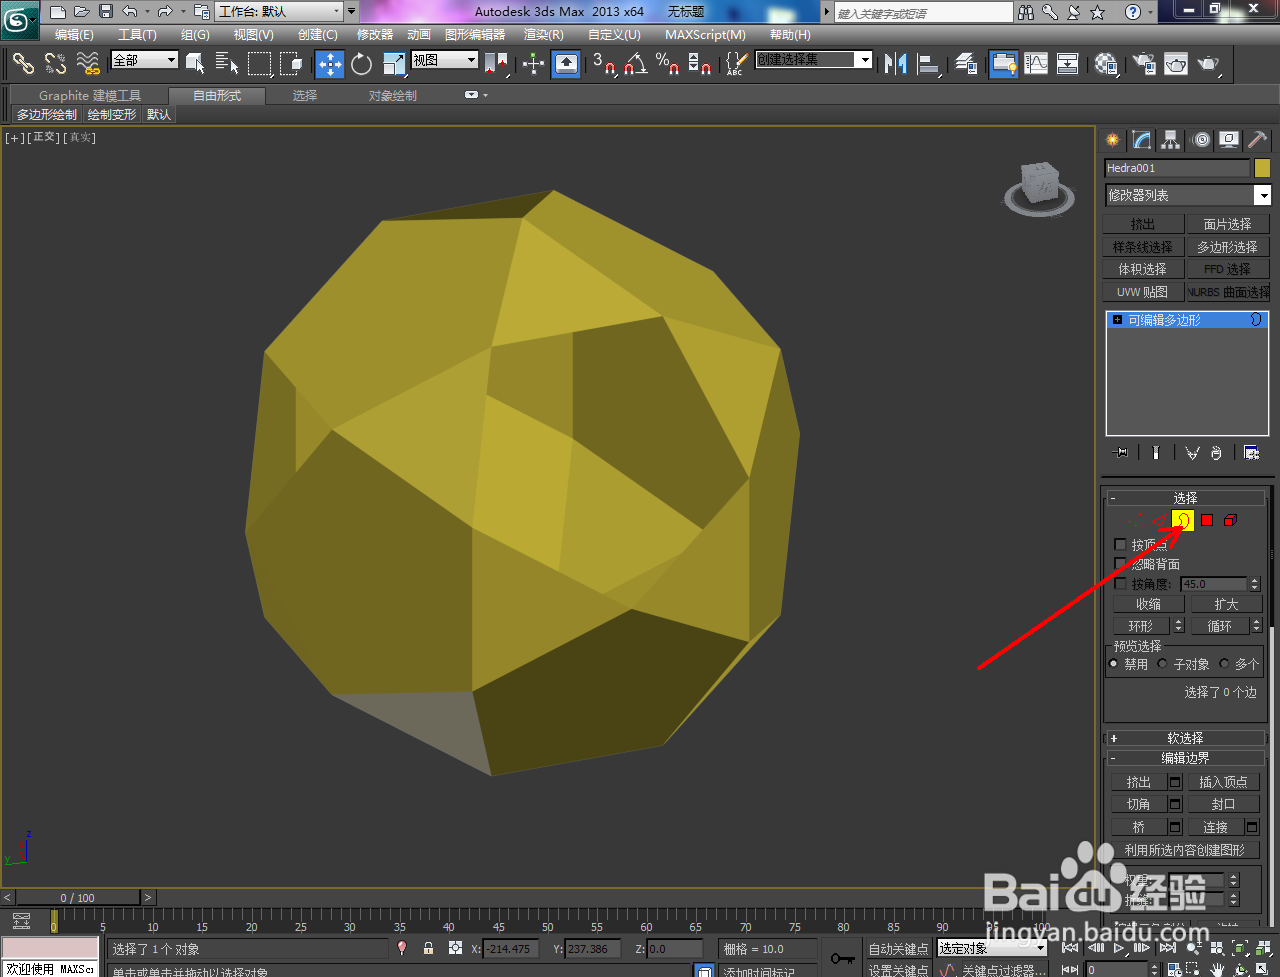
Task: Switch to the Utilities hammer panel tab
Action: 1258,140
